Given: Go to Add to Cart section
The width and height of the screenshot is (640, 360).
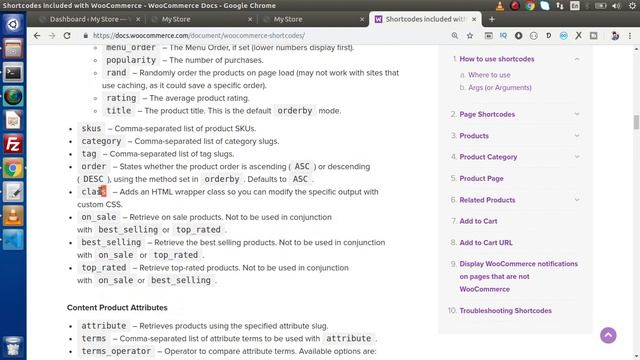Looking at the screenshot, I should tap(478, 221).
